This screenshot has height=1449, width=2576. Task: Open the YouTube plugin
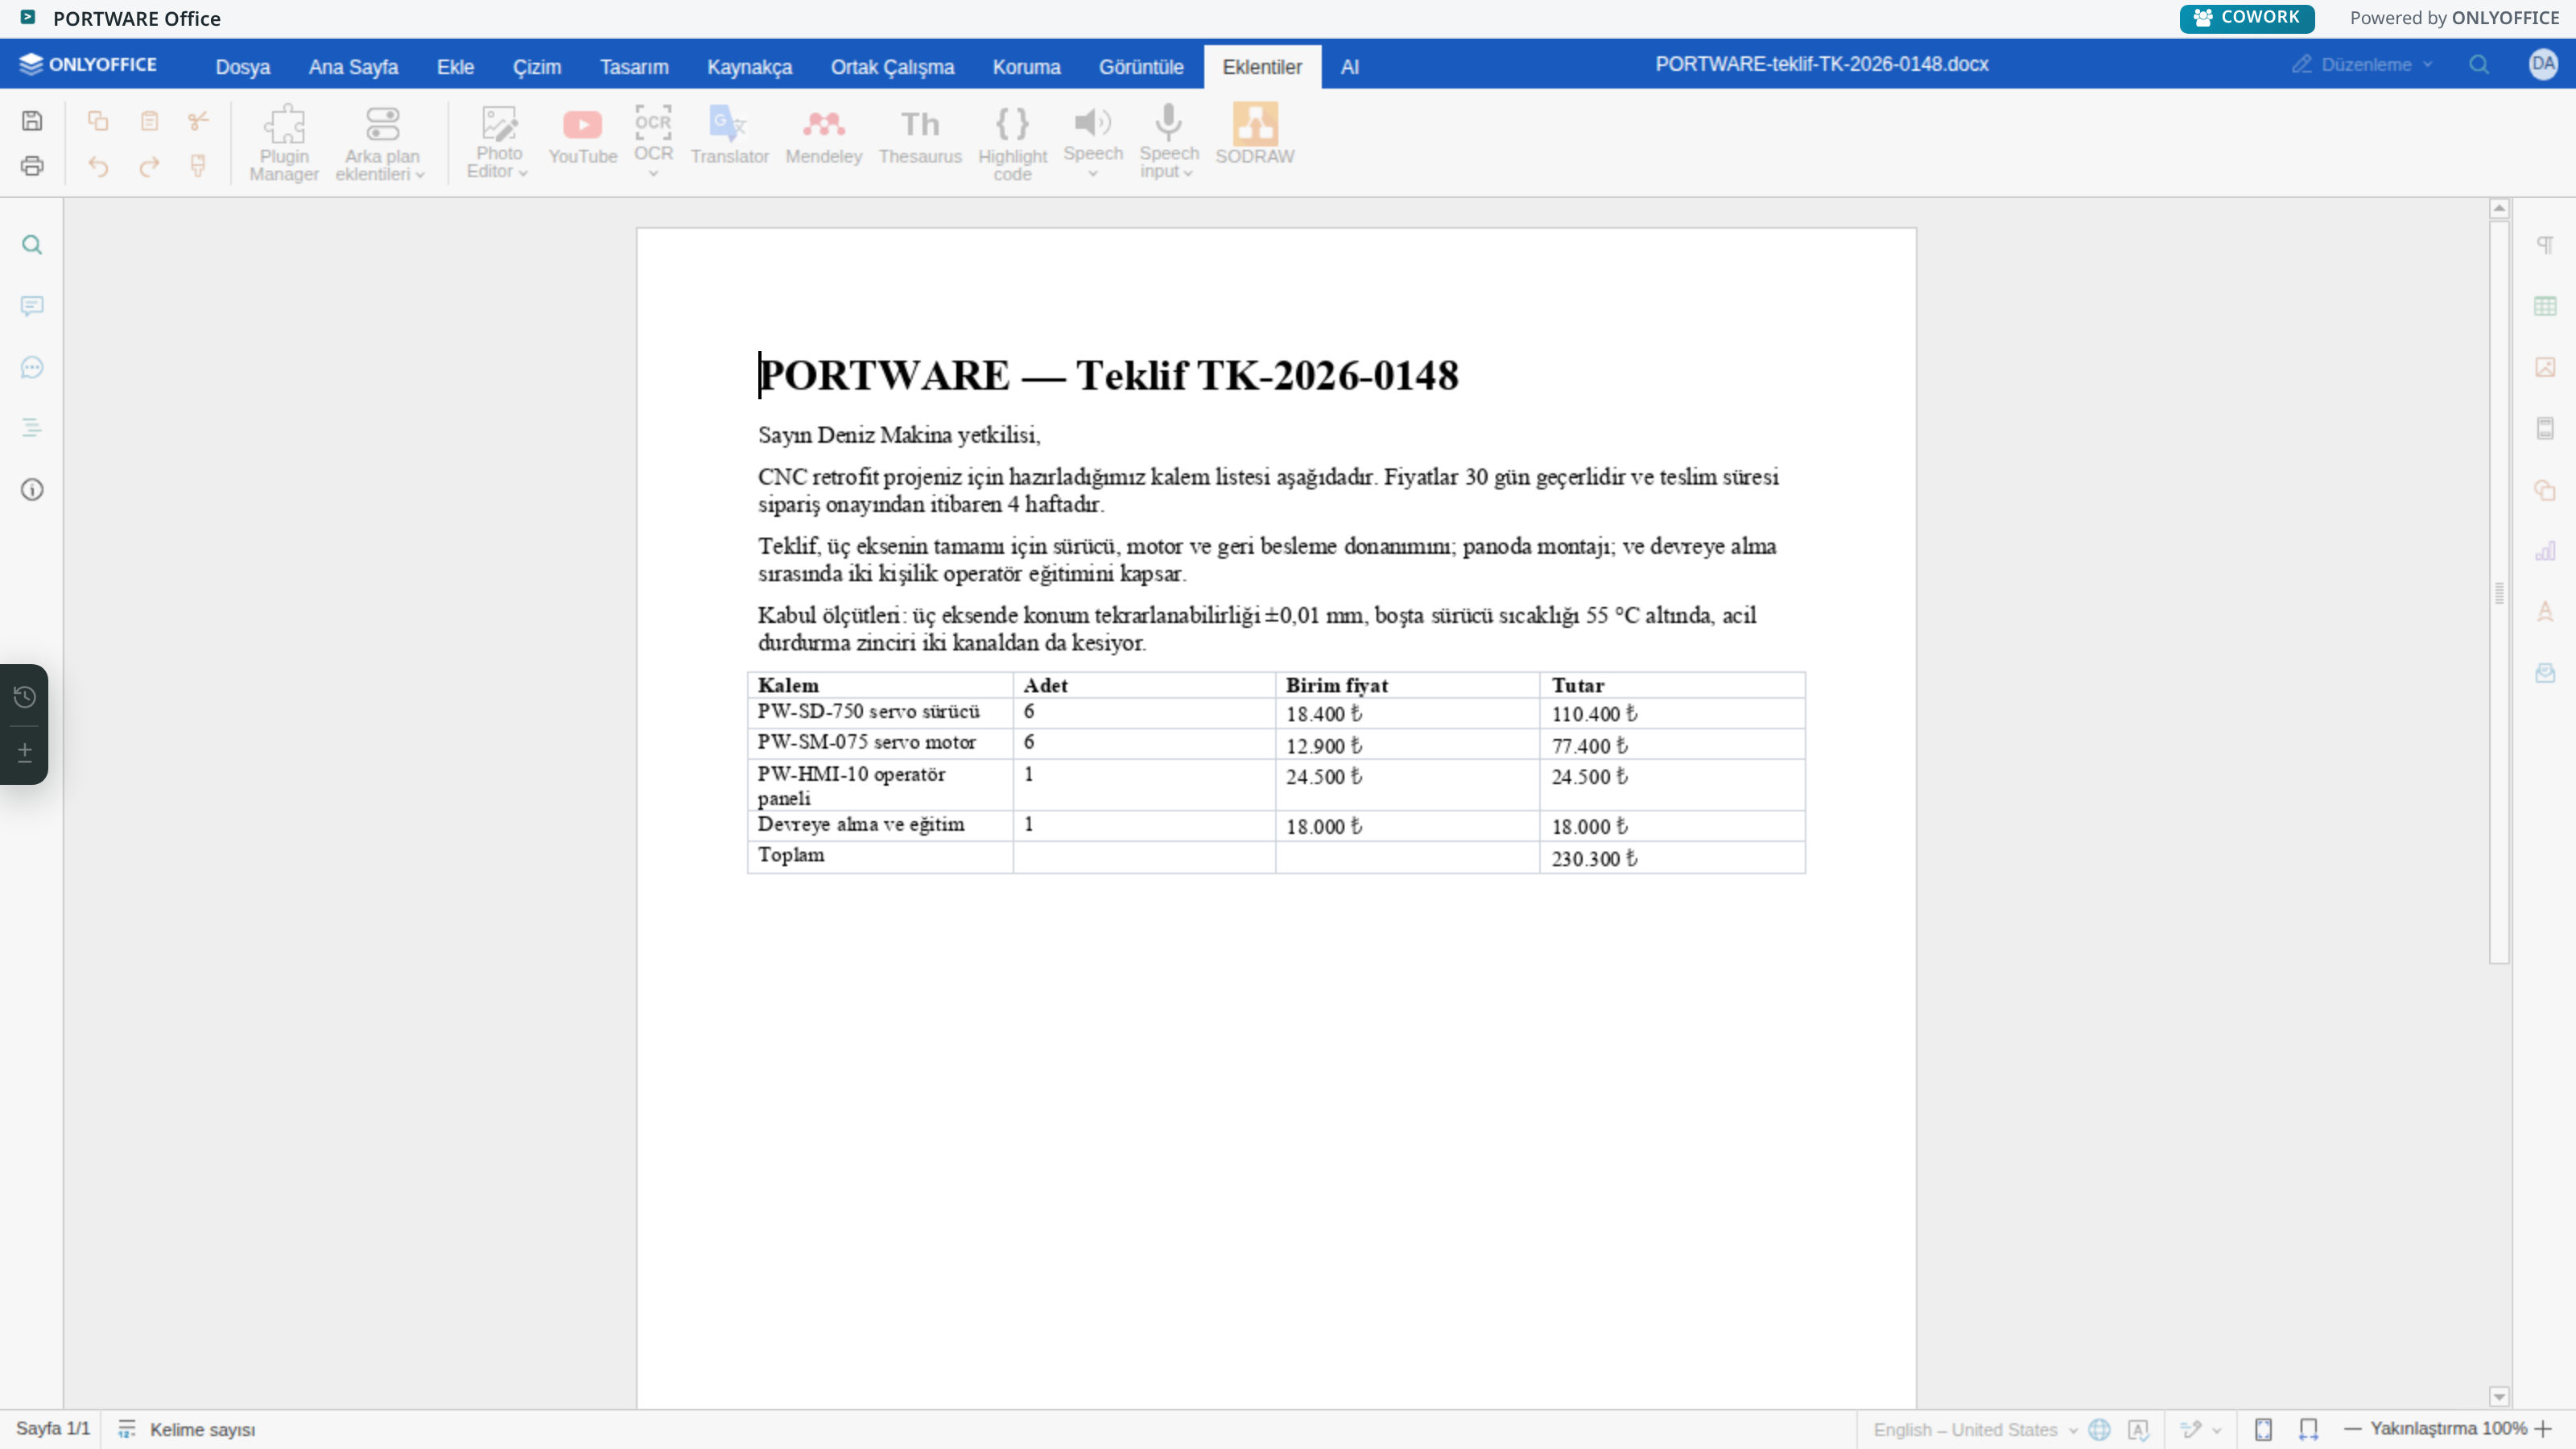pyautogui.click(x=582, y=137)
